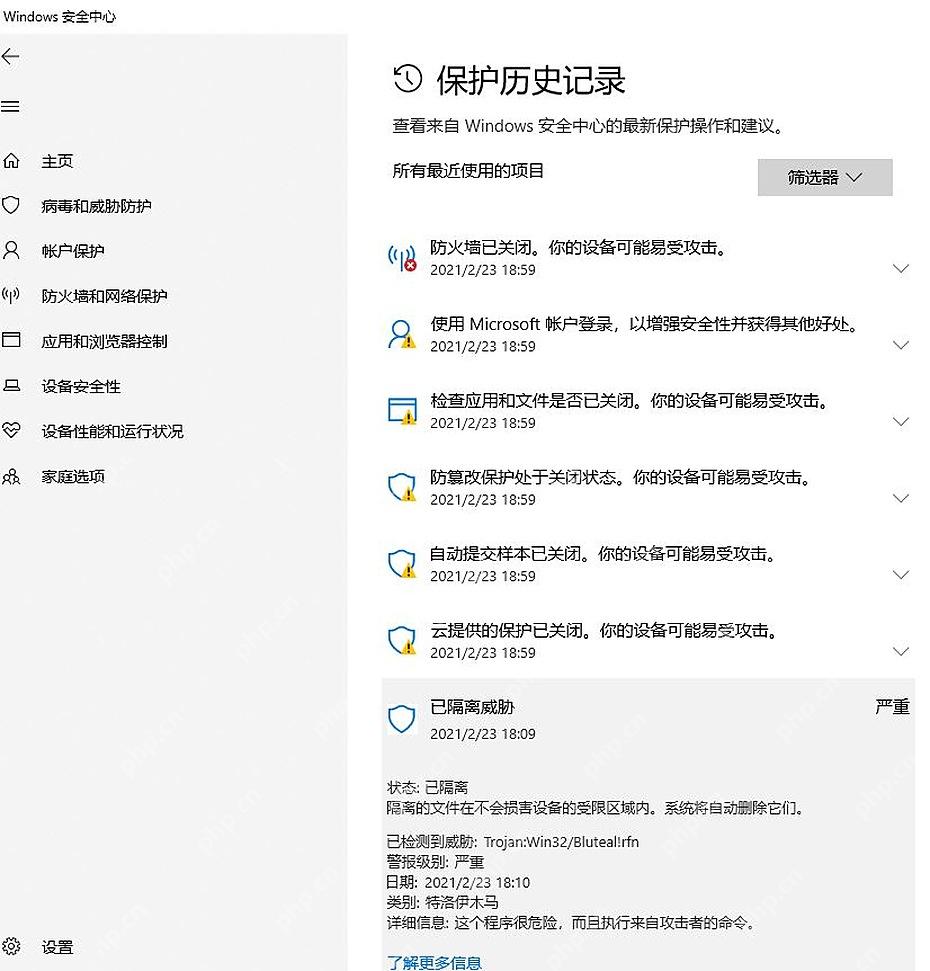Go to 主页 in the sidebar

point(57,161)
